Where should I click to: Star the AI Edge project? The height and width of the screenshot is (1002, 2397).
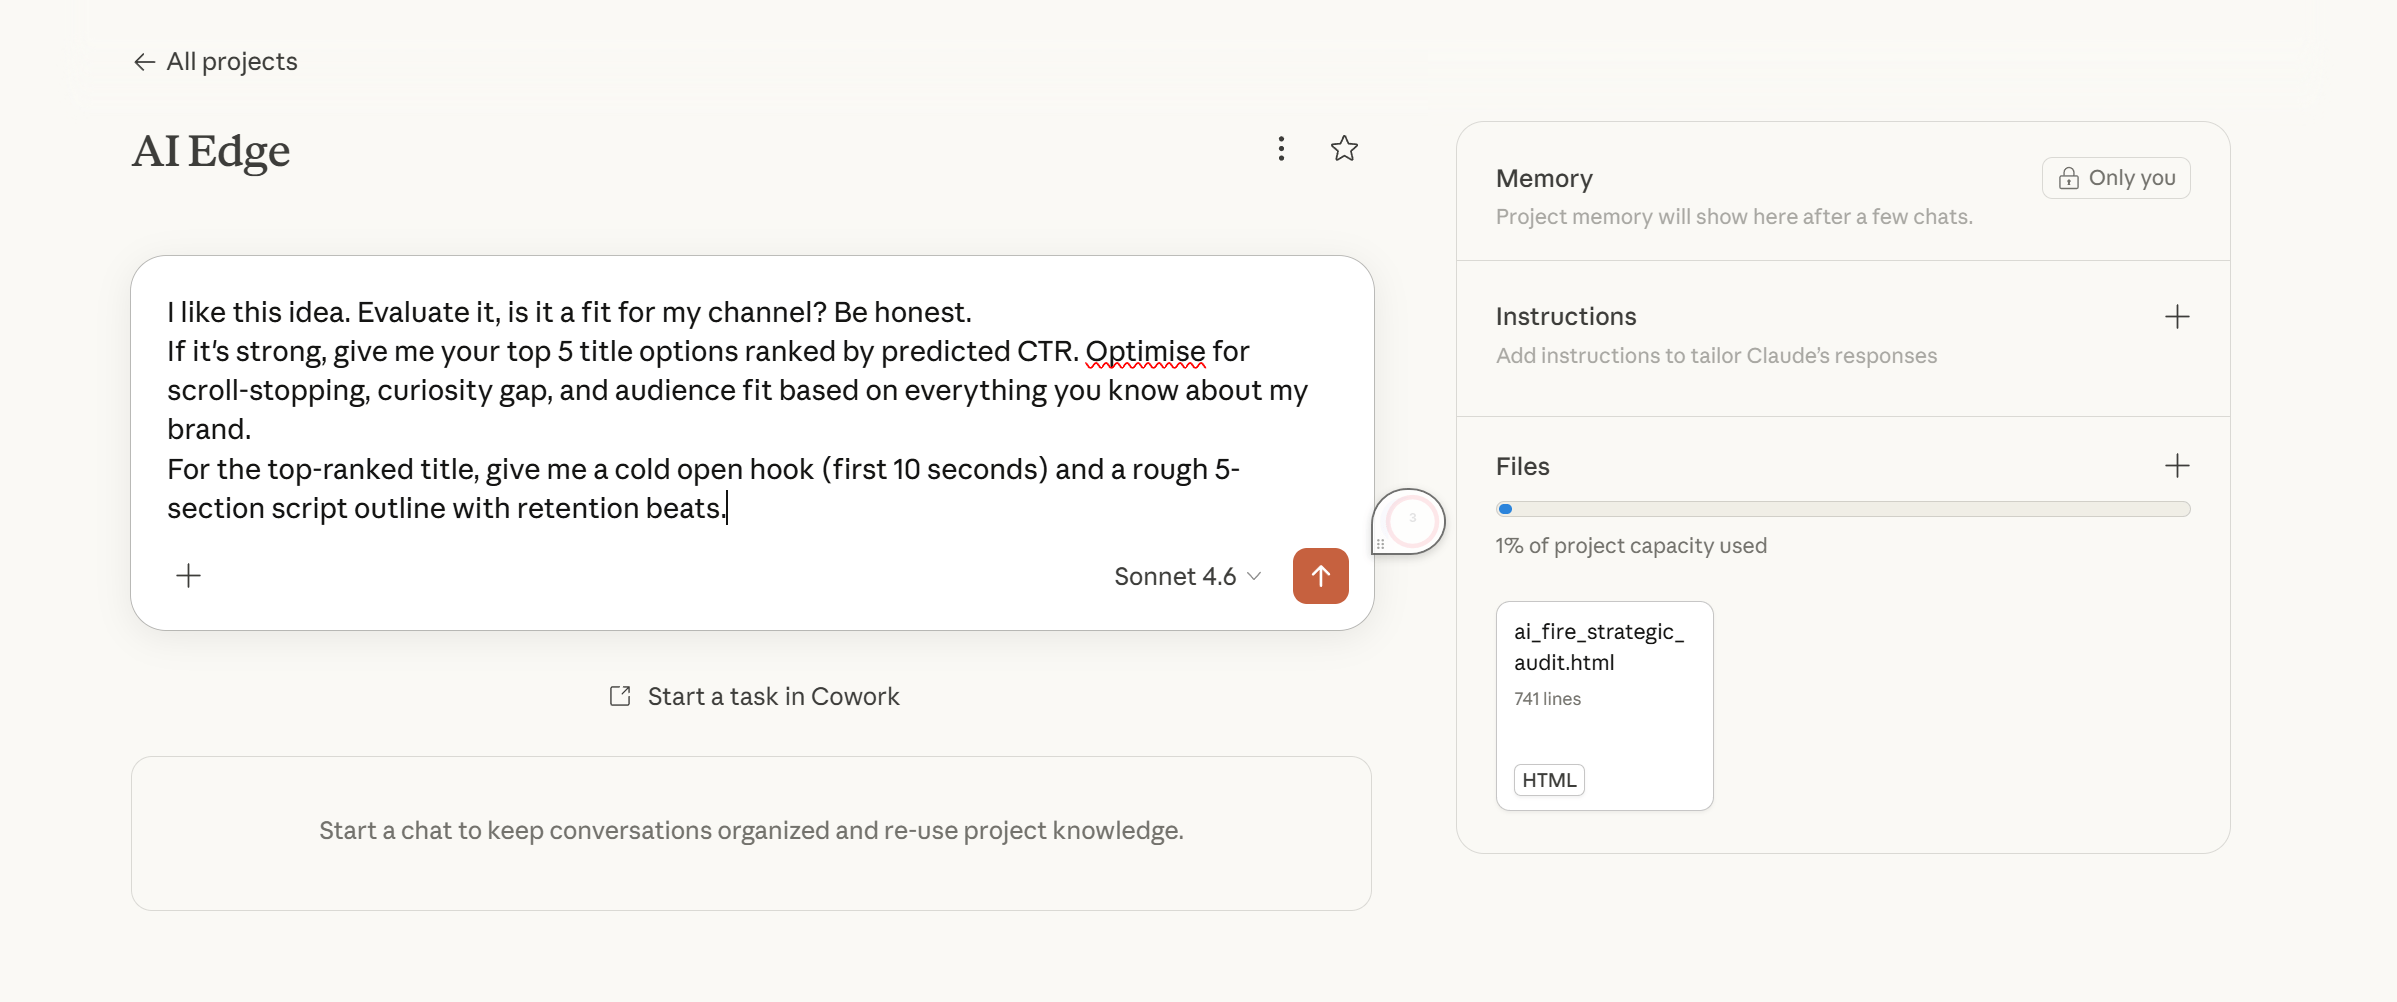point(1344,148)
